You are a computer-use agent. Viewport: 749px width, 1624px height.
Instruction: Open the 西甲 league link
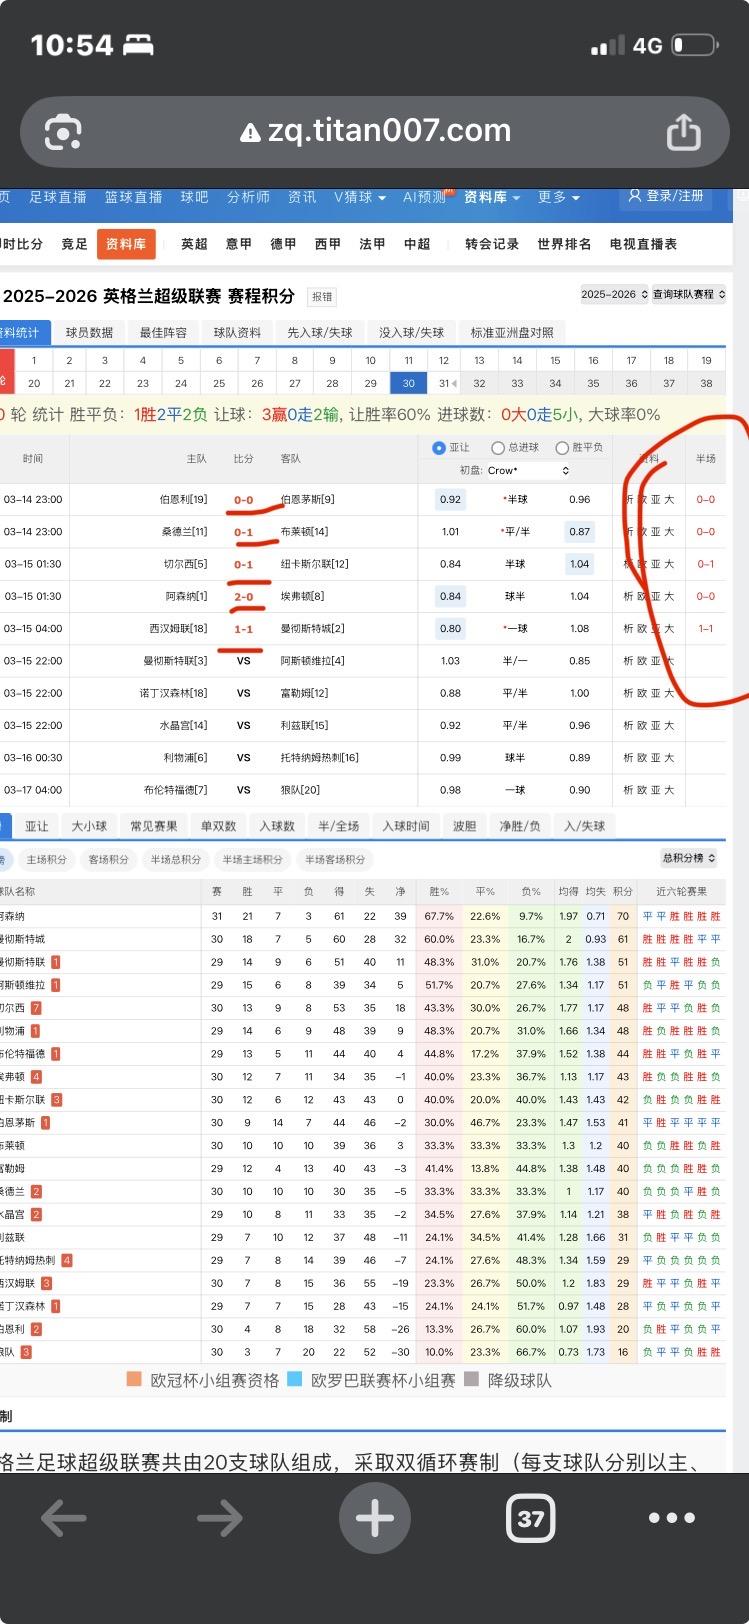coord(328,244)
